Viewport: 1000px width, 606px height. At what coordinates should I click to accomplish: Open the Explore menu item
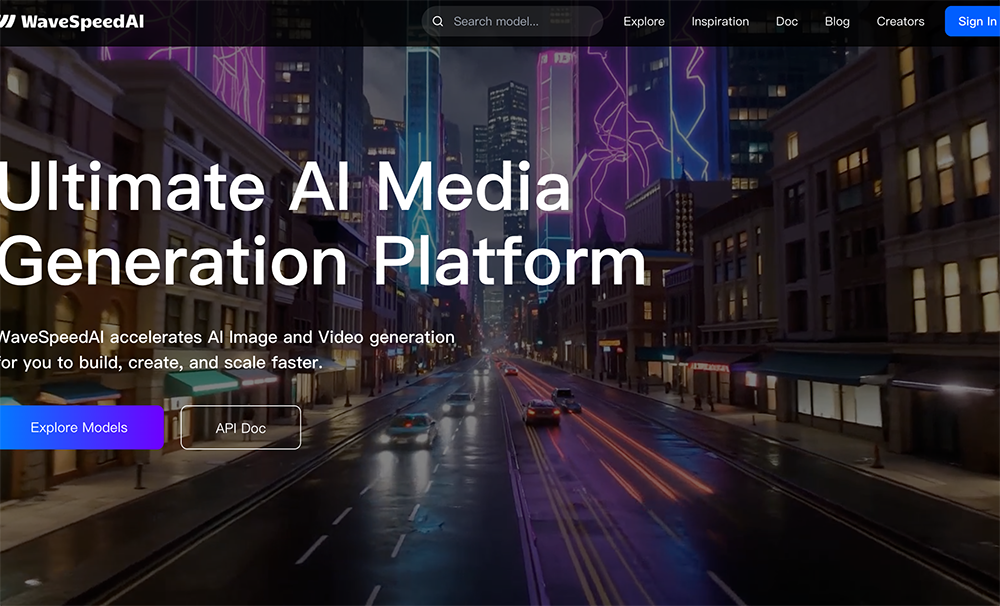[643, 22]
